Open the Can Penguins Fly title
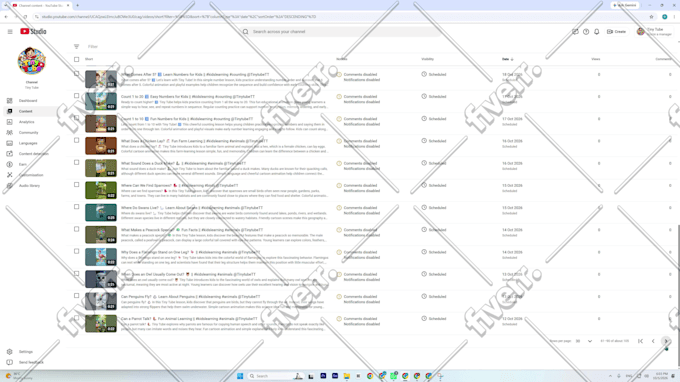 point(190,297)
